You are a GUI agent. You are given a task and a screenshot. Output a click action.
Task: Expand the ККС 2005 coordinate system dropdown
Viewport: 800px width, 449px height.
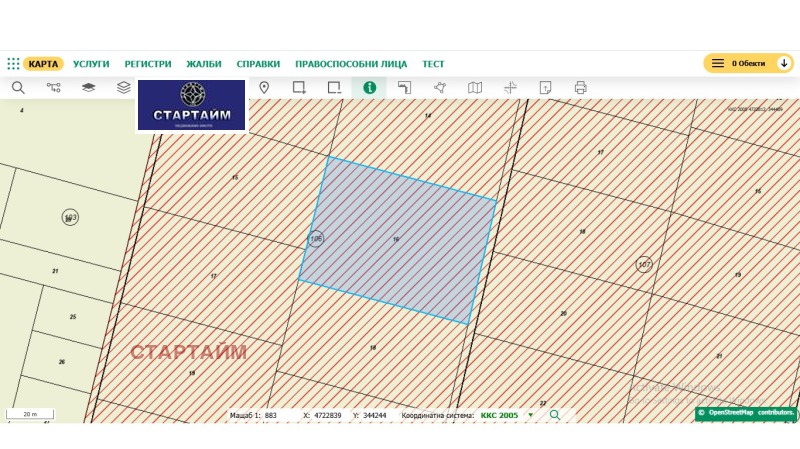531,415
